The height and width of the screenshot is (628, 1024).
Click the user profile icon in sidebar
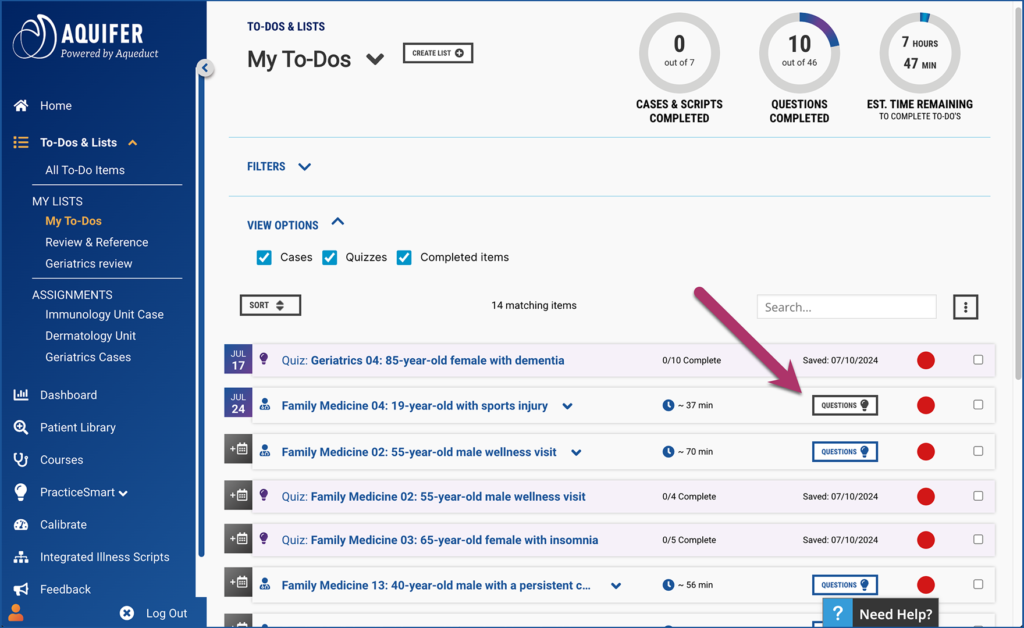[x=16, y=613]
